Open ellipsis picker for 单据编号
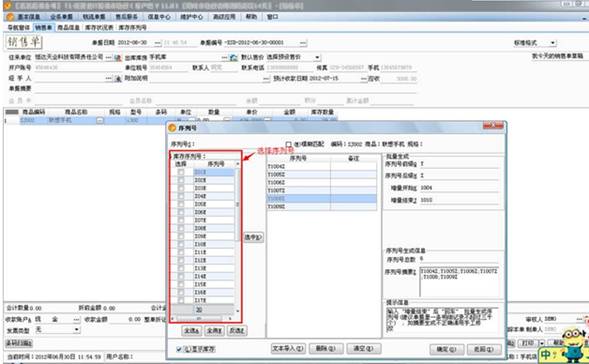589x364 pixels. pos(303,43)
